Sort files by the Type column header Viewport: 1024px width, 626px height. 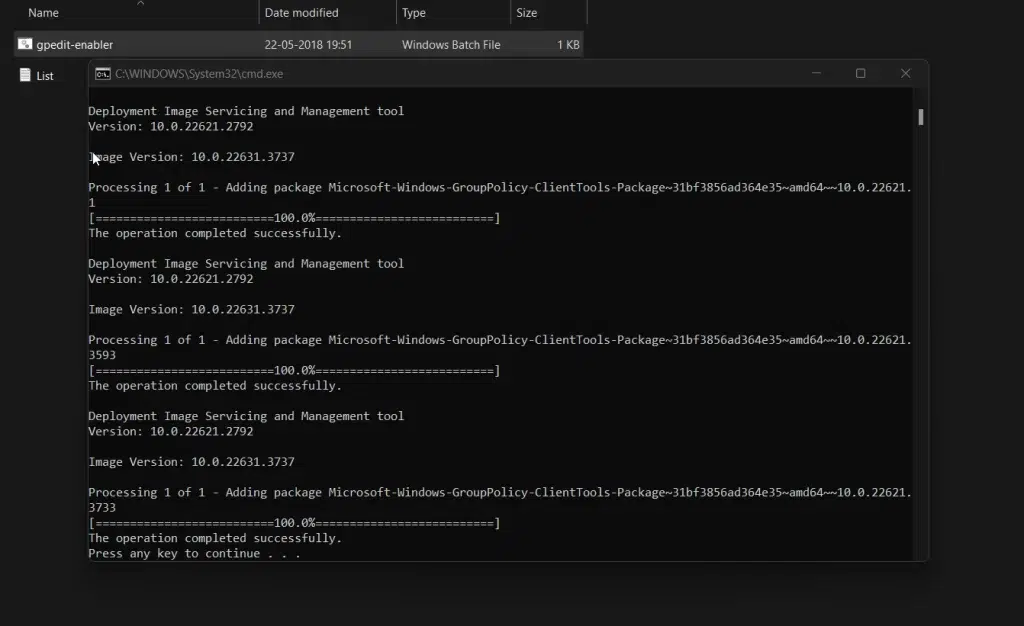coord(413,12)
